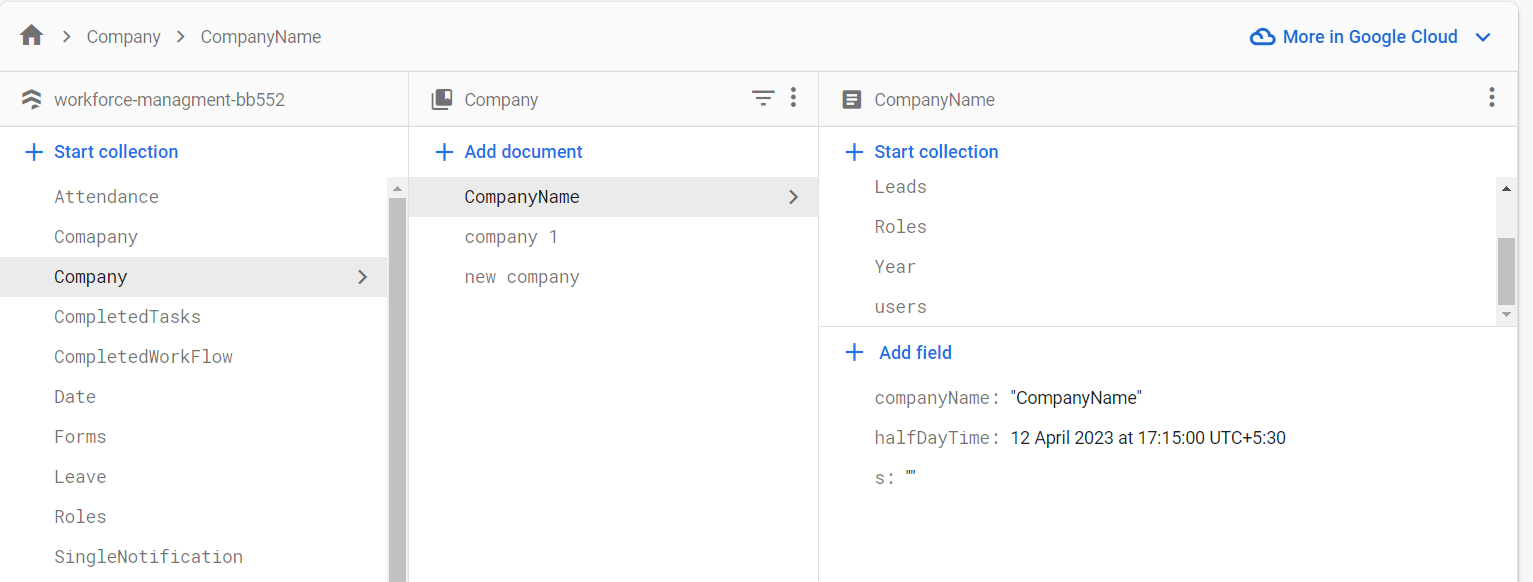
Task: Click the document icon beside CompanyName header
Action: pos(851,99)
